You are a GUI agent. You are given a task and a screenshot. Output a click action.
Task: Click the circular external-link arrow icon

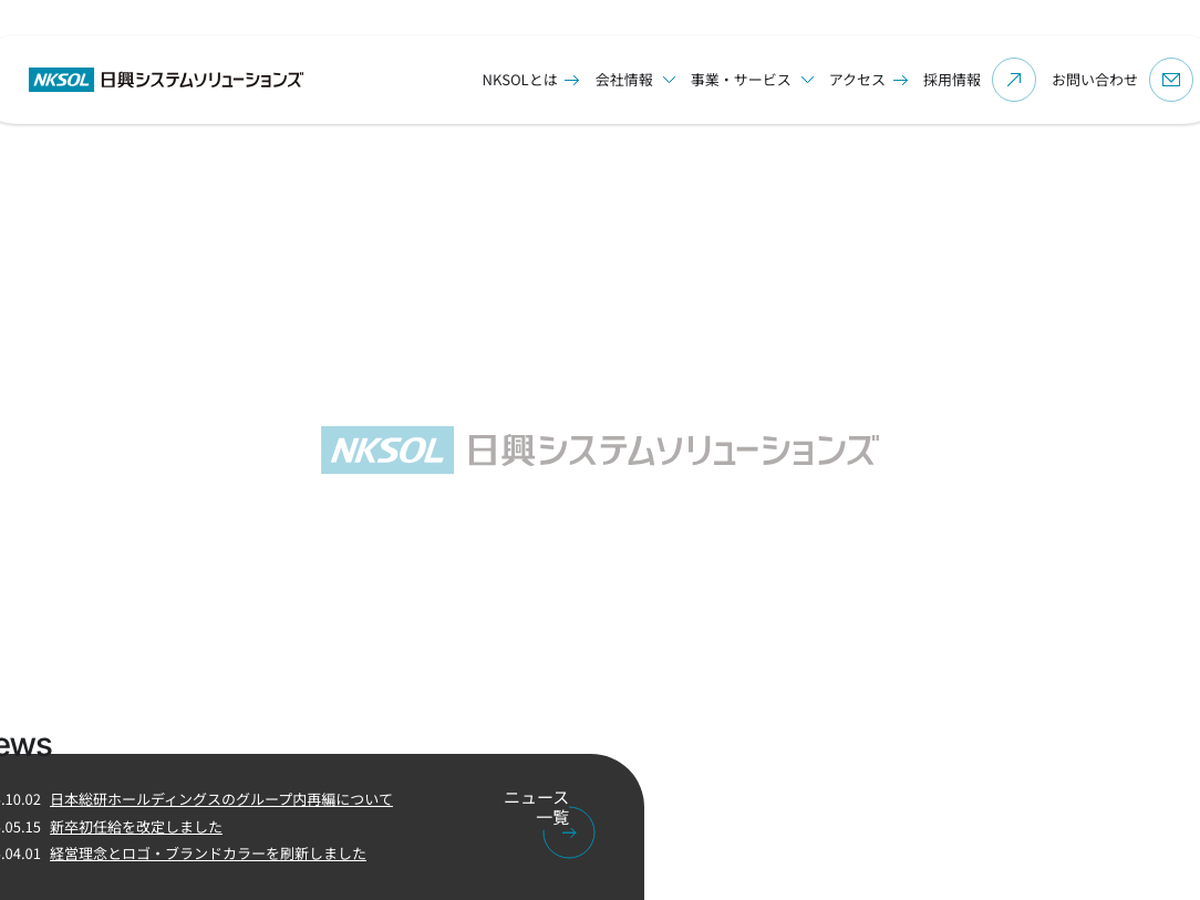click(x=1013, y=80)
